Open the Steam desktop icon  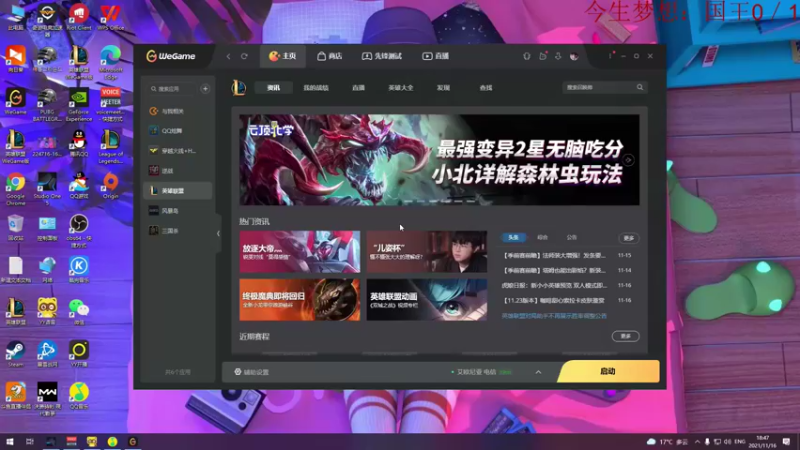pos(15,354)
